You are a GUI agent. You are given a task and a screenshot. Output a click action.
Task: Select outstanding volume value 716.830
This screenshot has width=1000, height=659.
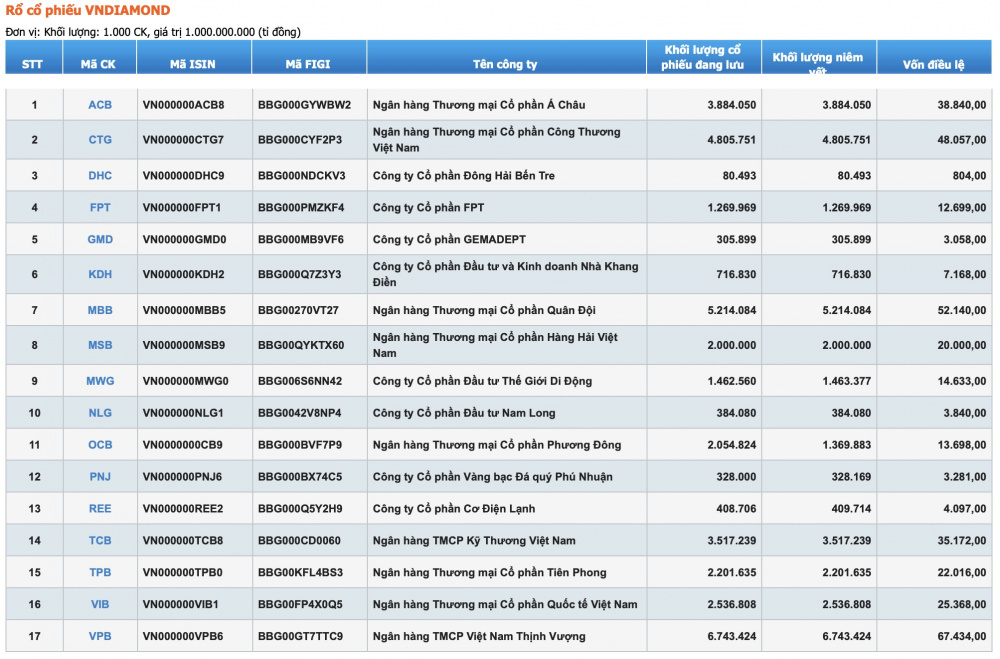coord(736,274)
